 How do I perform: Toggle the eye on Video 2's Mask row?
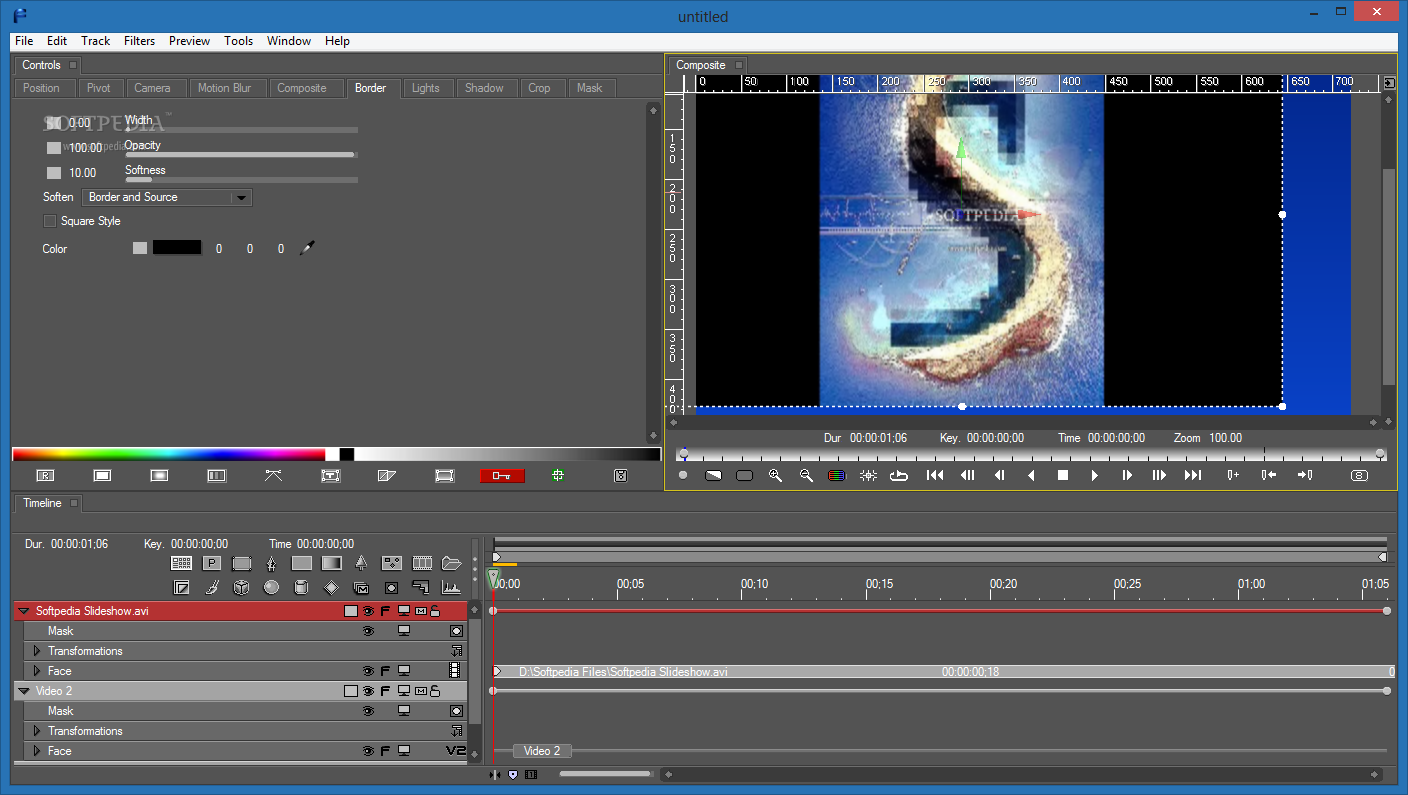pyautogui.click(x=368, y=711)
